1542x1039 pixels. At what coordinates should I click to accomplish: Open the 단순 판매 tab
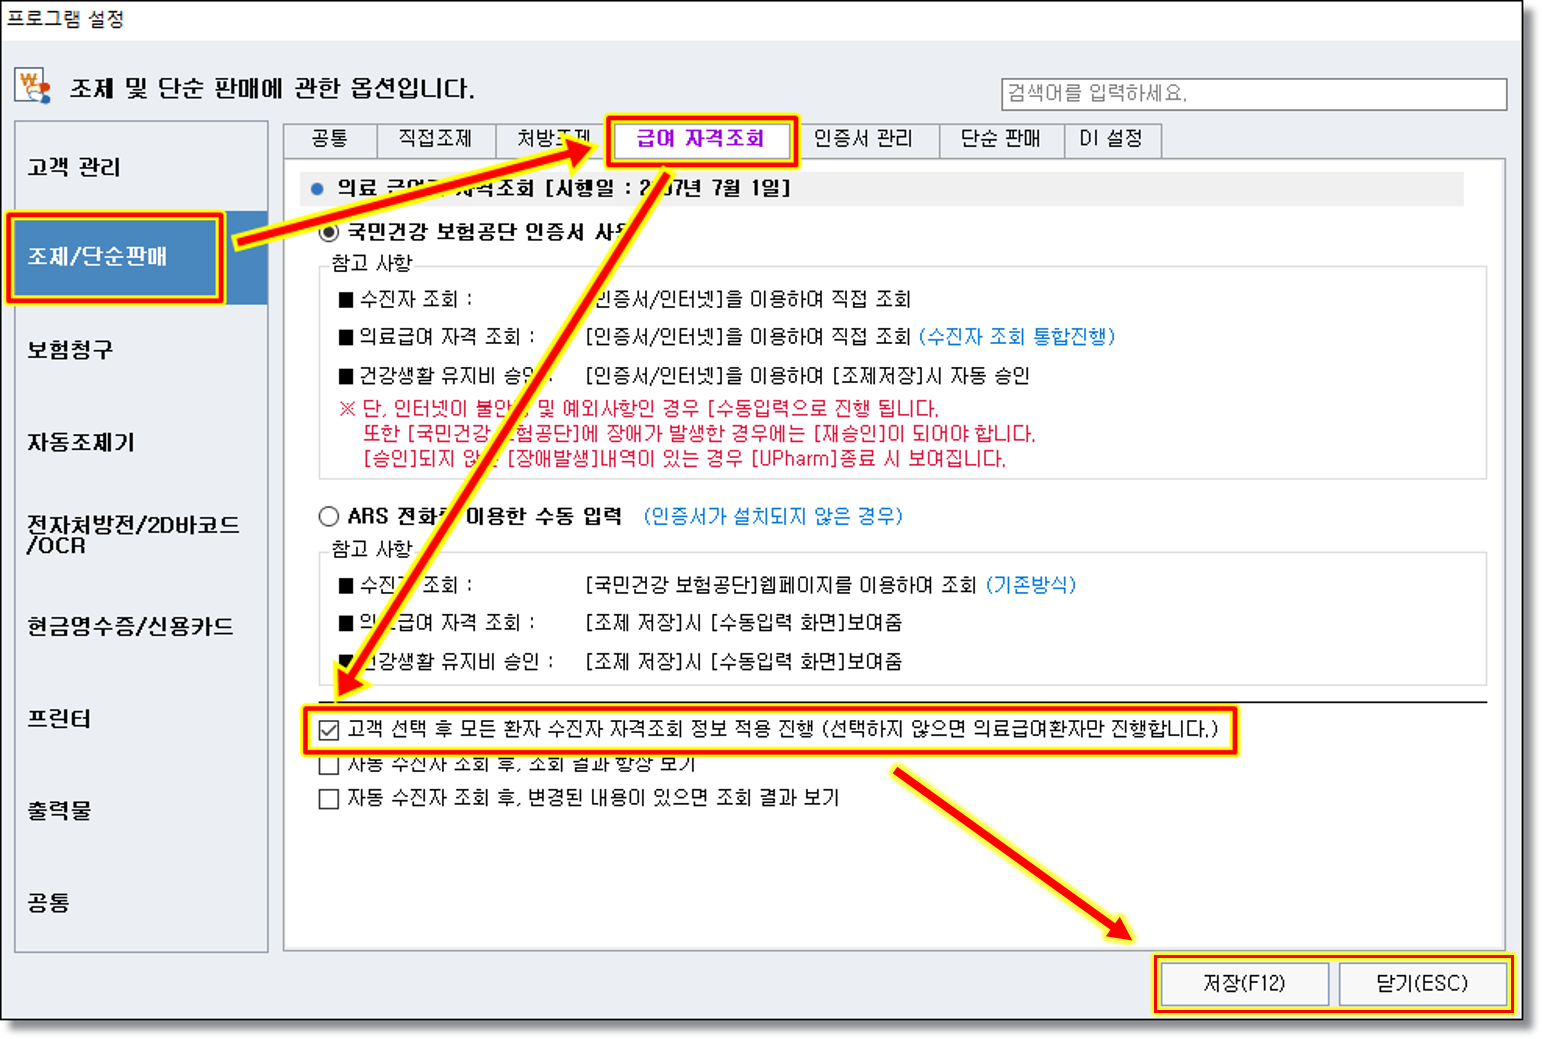click(1000, 139)
